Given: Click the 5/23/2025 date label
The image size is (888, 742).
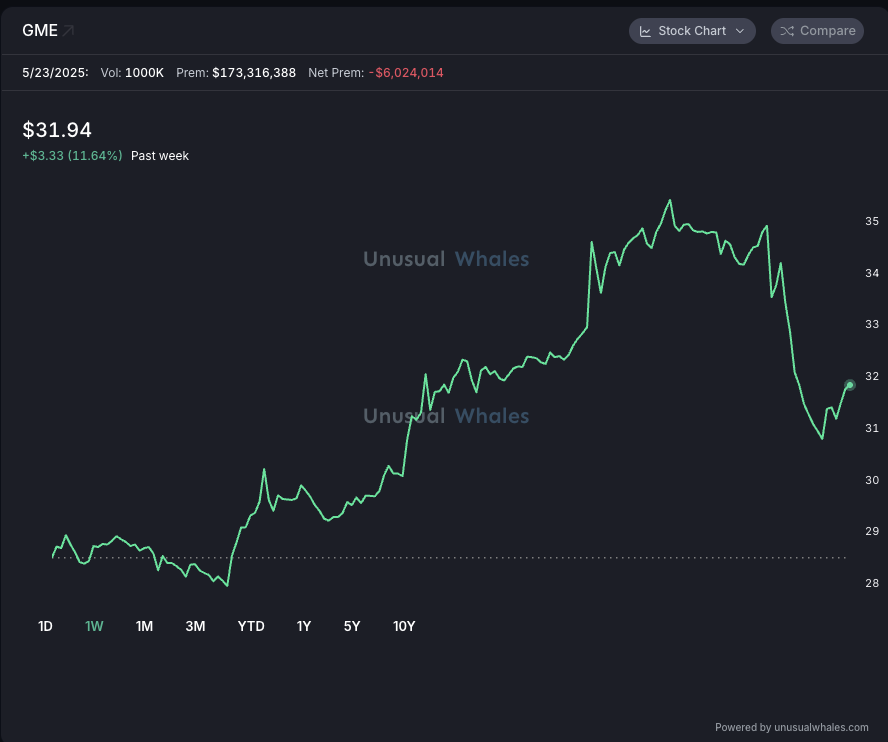Looking at the screenshot, I should (x=55, y=73).
